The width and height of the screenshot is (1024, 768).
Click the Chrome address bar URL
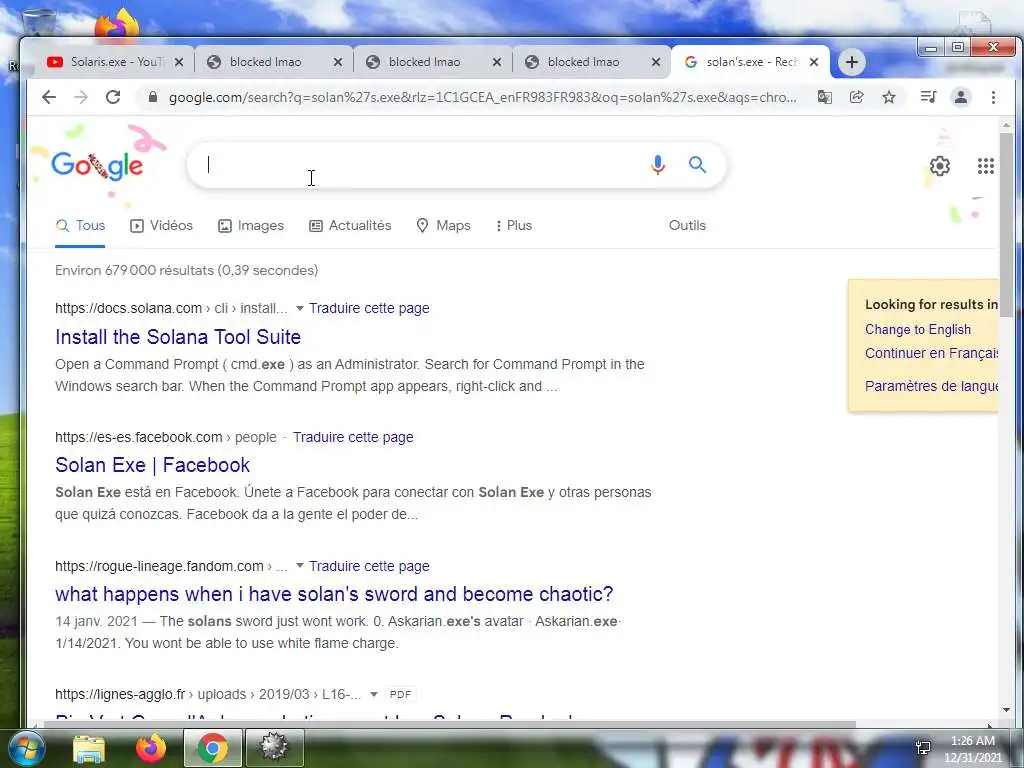[x=482, y=97]
